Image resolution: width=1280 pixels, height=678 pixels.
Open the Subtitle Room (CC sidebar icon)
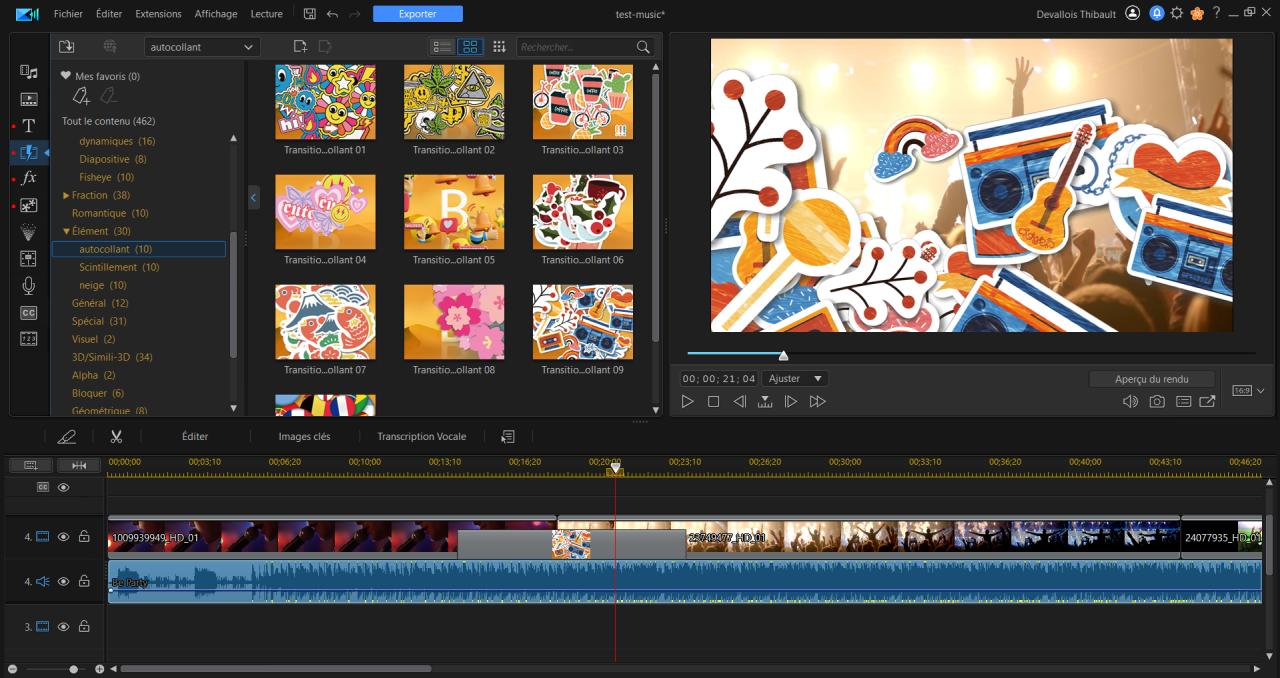29,313
